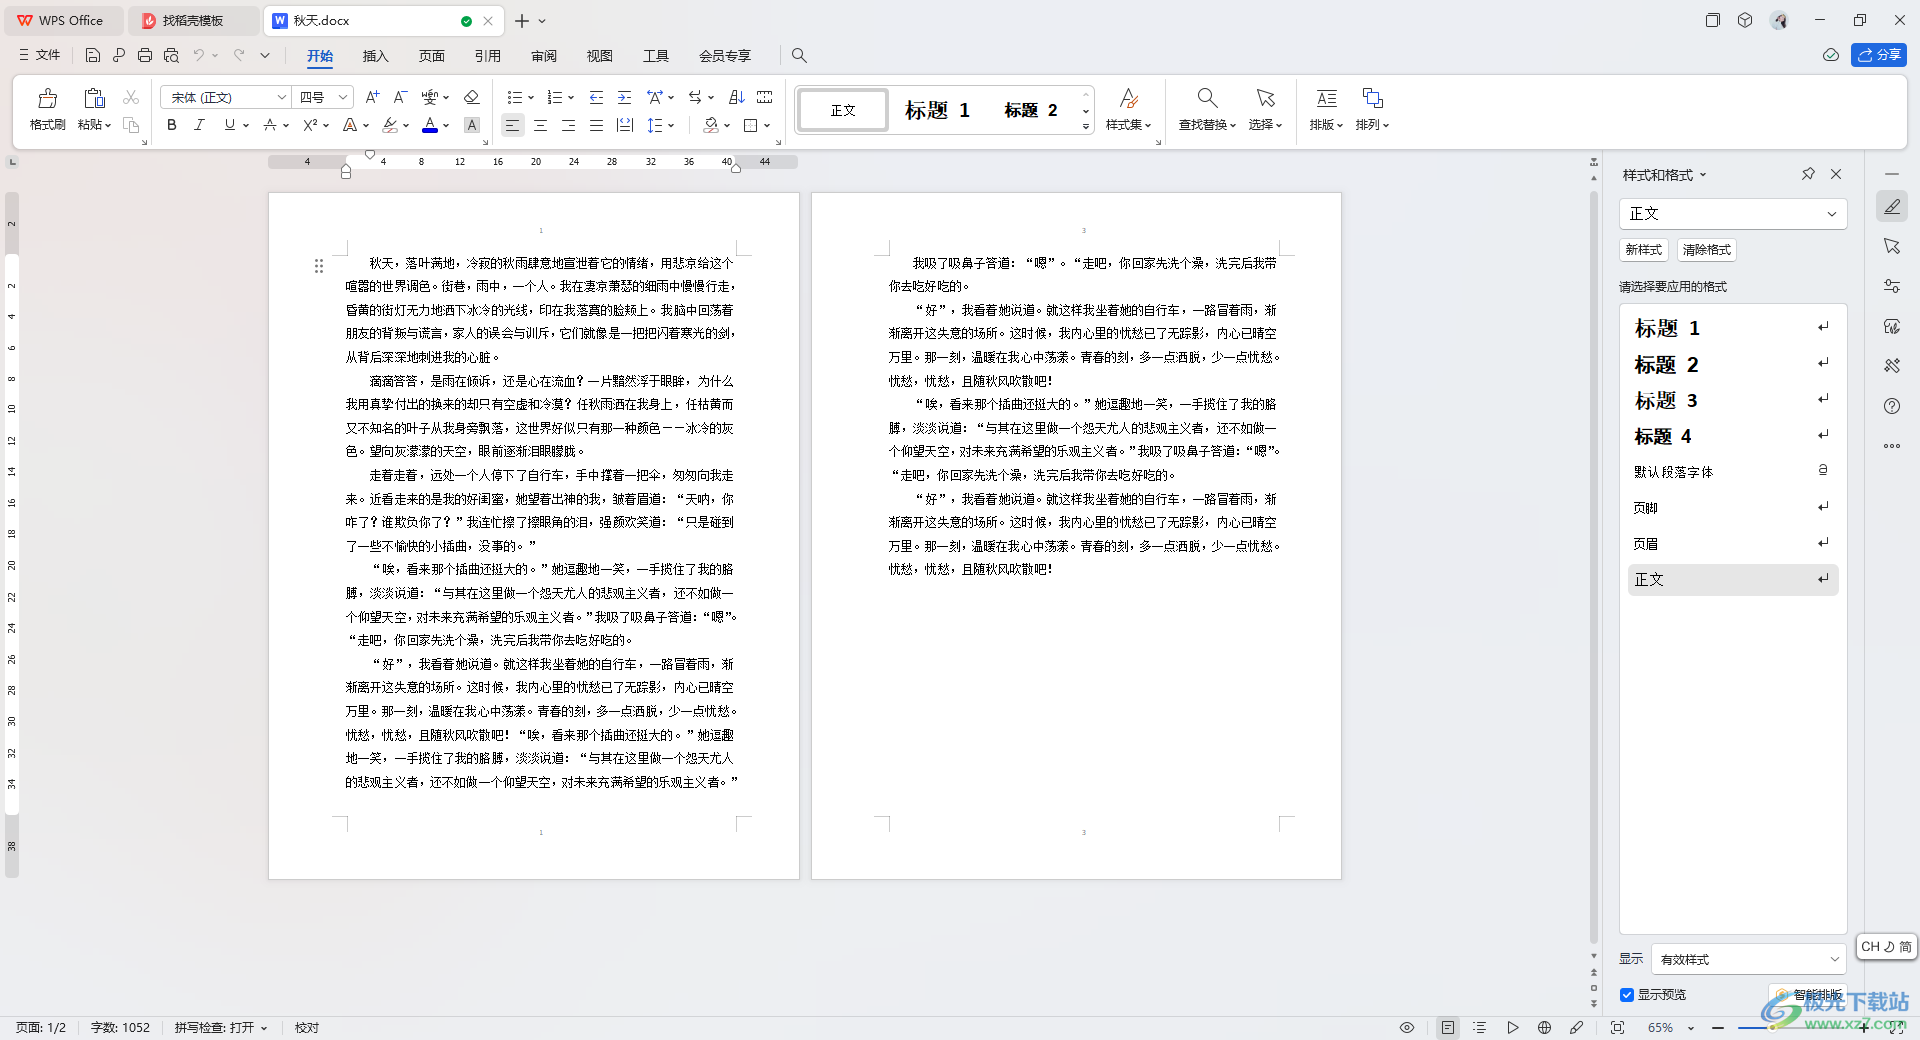Click the selection arrow icon in right sidebar
Screen dimensions: 1920x1040
coord(1892,246)
